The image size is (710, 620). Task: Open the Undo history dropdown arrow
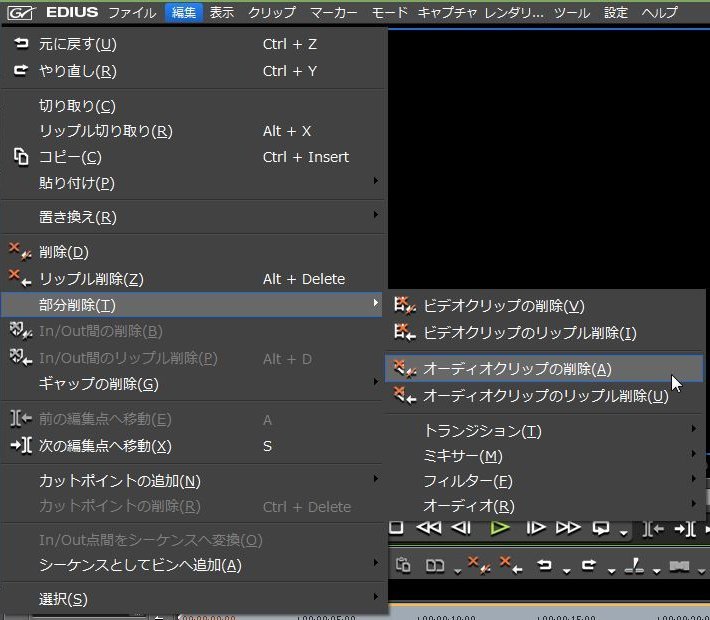(x=566, y=571)
